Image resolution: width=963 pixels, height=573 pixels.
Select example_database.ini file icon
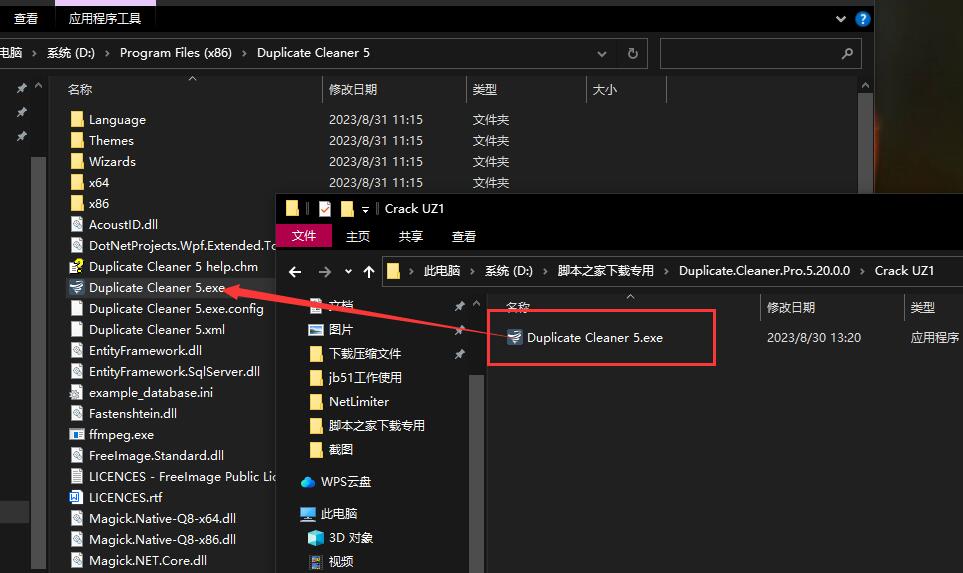[77, 392]
